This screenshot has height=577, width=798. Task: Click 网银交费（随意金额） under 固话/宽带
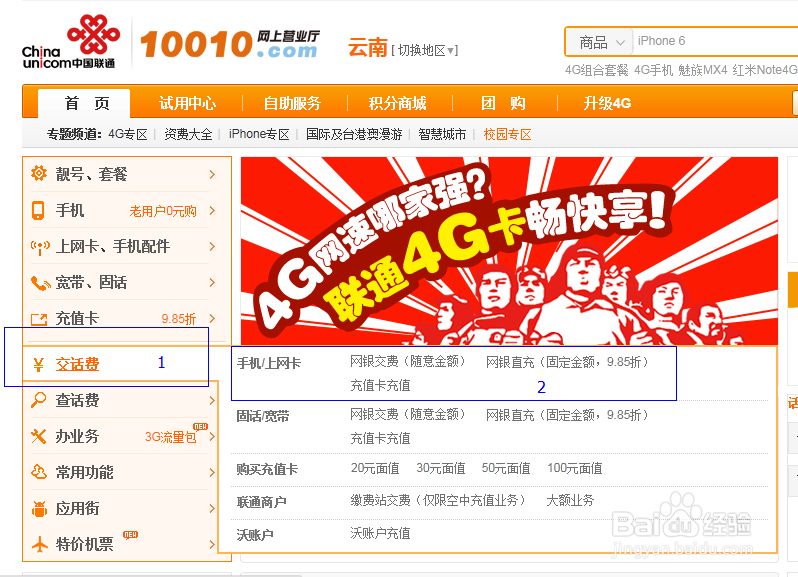408,415
